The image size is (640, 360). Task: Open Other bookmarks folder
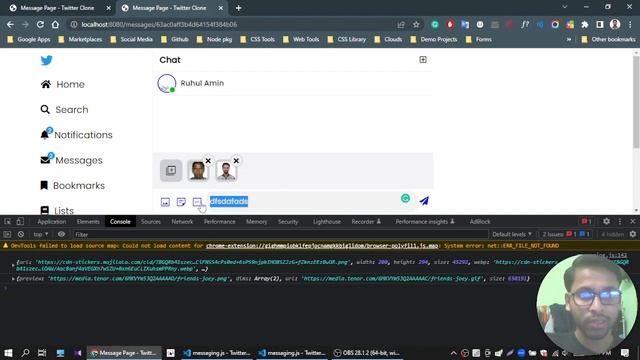tap(608, 40)
